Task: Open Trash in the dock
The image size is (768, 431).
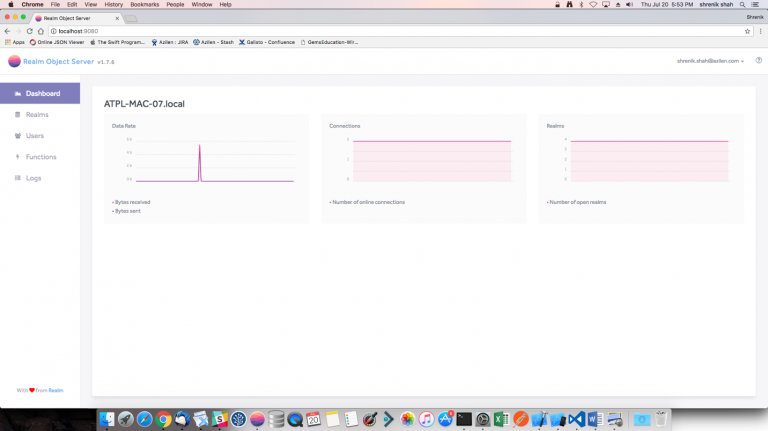Action: [661, 419]
